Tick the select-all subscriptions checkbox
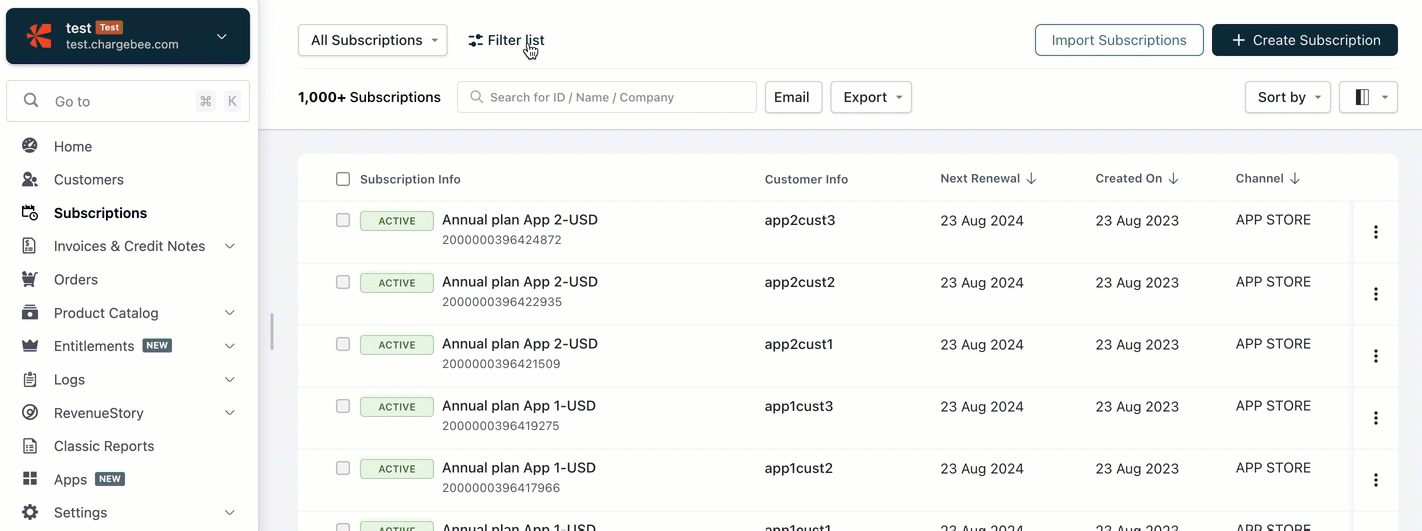 pyautogui.click(x=343, y=179)
